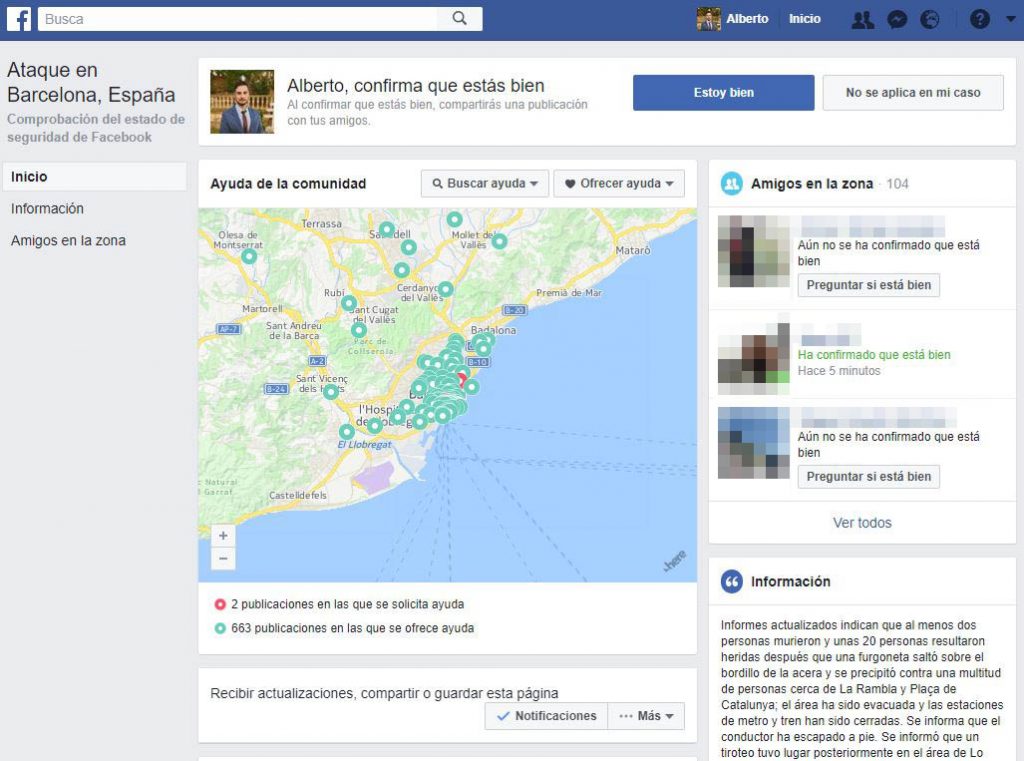Toggle the Notificaciones button

547,716
